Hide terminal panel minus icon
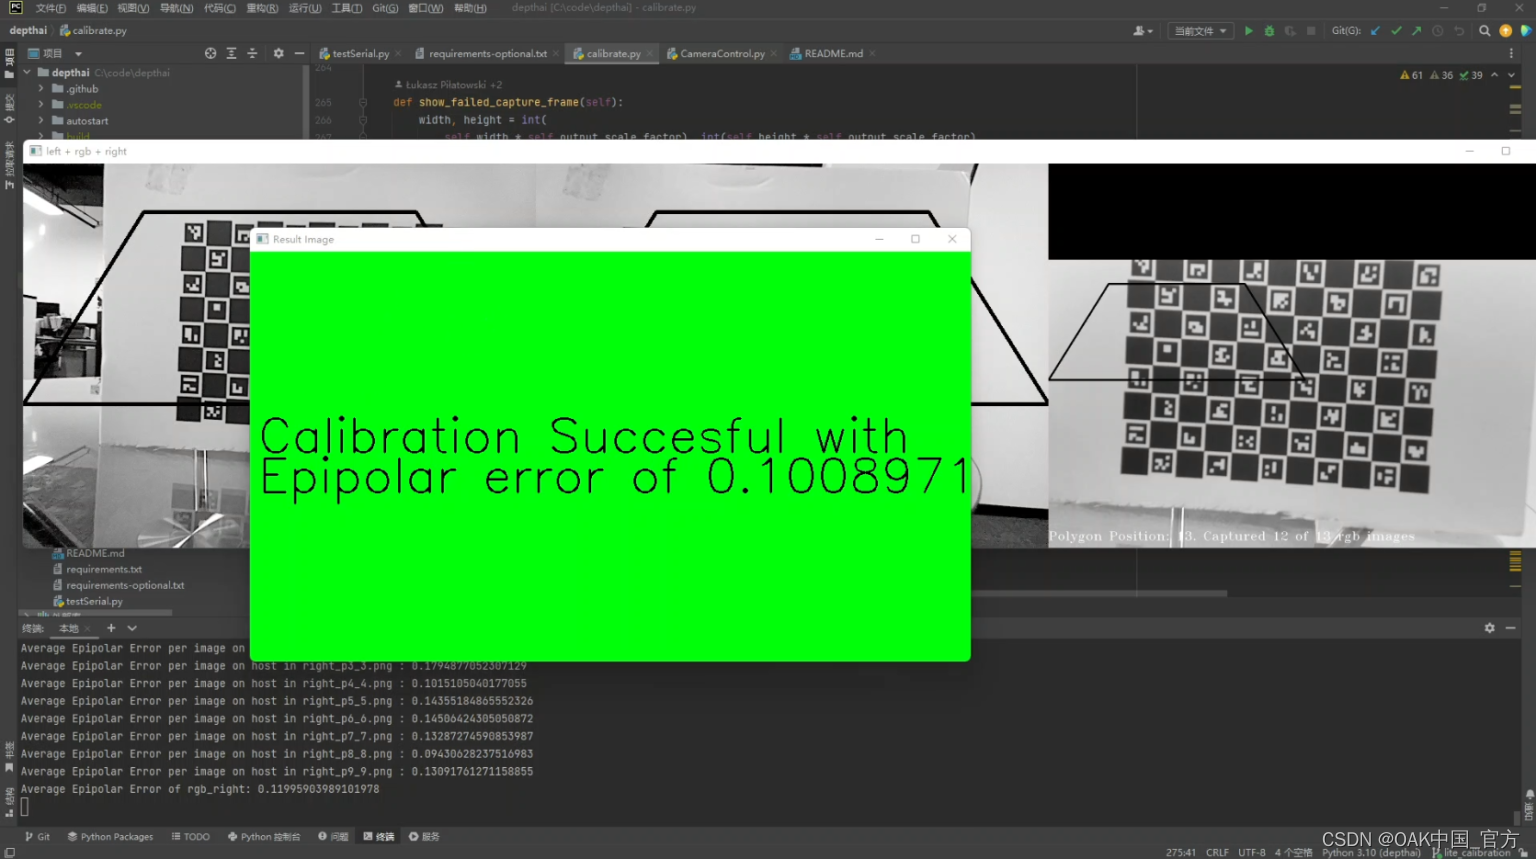Image resolution: width=1536 pixels, height=859 pixels. [1510, 628]
